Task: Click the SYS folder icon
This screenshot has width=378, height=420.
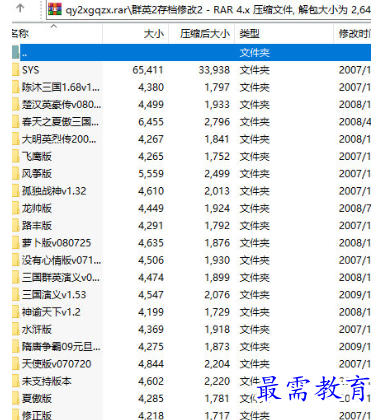Action: 16,70
